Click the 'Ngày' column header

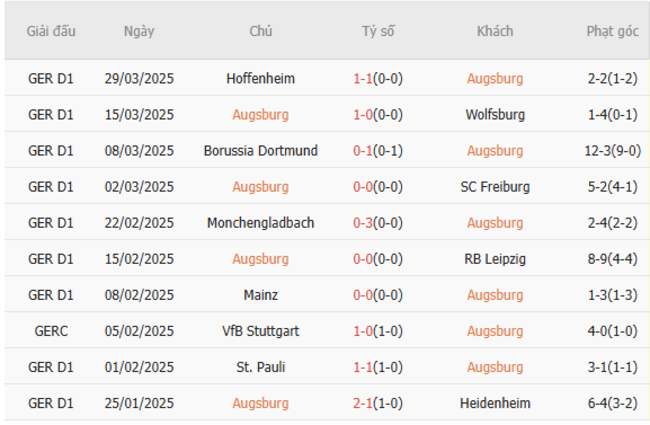pyautogui.click(x=139, y=31)
